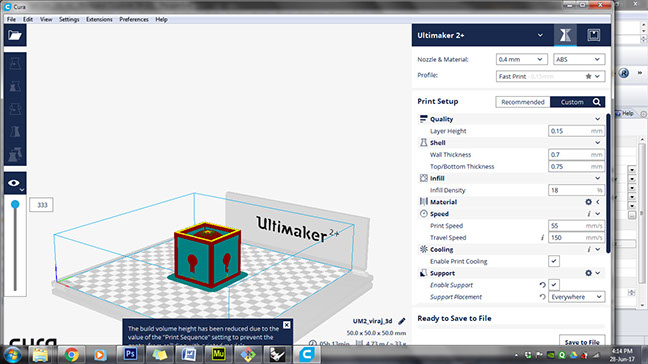
Task: Open the View menu
Action: pyautogui.click(x=46, y=19)
